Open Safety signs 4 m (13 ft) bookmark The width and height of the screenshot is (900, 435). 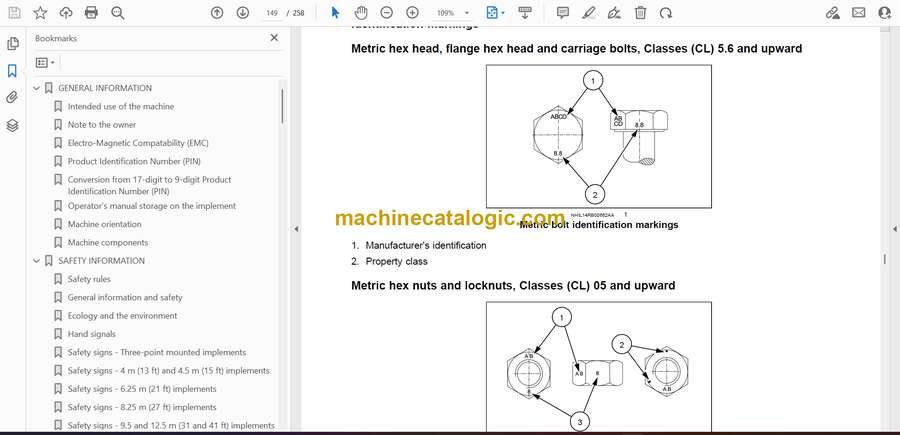click(168, 371)
